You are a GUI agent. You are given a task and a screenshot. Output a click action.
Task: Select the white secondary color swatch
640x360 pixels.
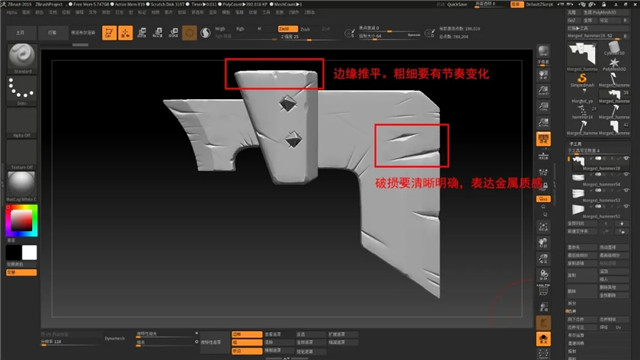(29, 253)
